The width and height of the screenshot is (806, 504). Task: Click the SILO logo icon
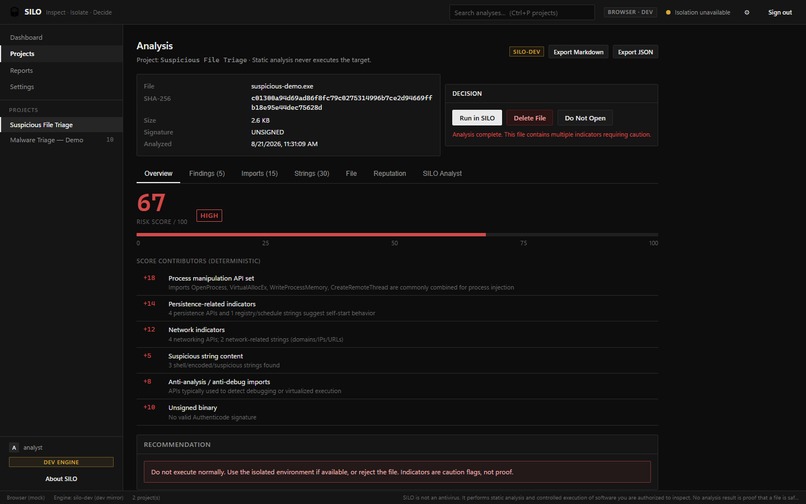click(15, 12)
